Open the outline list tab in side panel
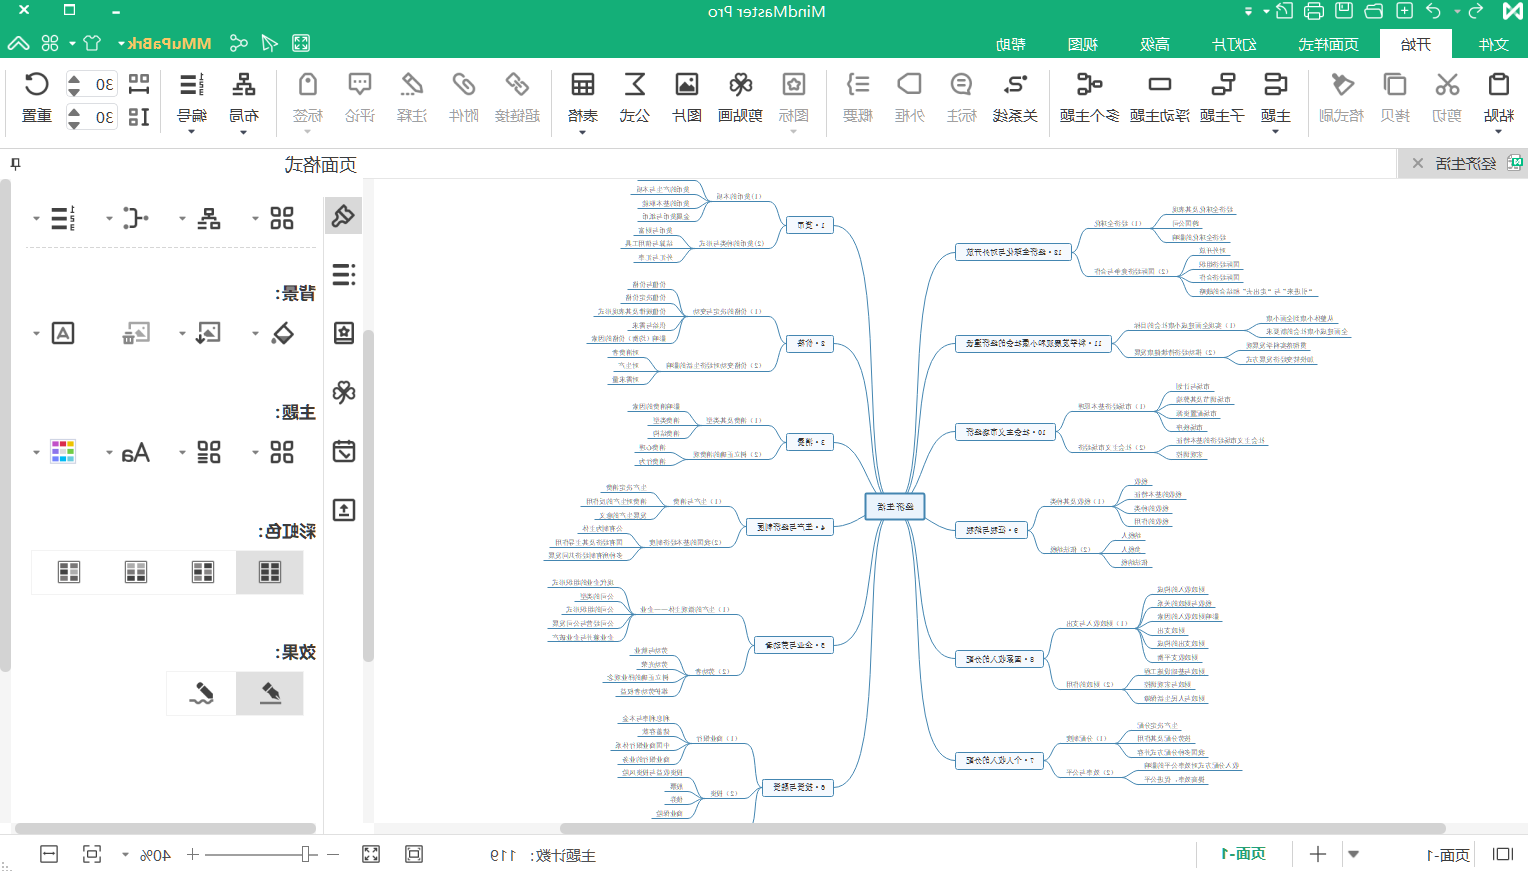1528x871 pixels. [344, 275]
